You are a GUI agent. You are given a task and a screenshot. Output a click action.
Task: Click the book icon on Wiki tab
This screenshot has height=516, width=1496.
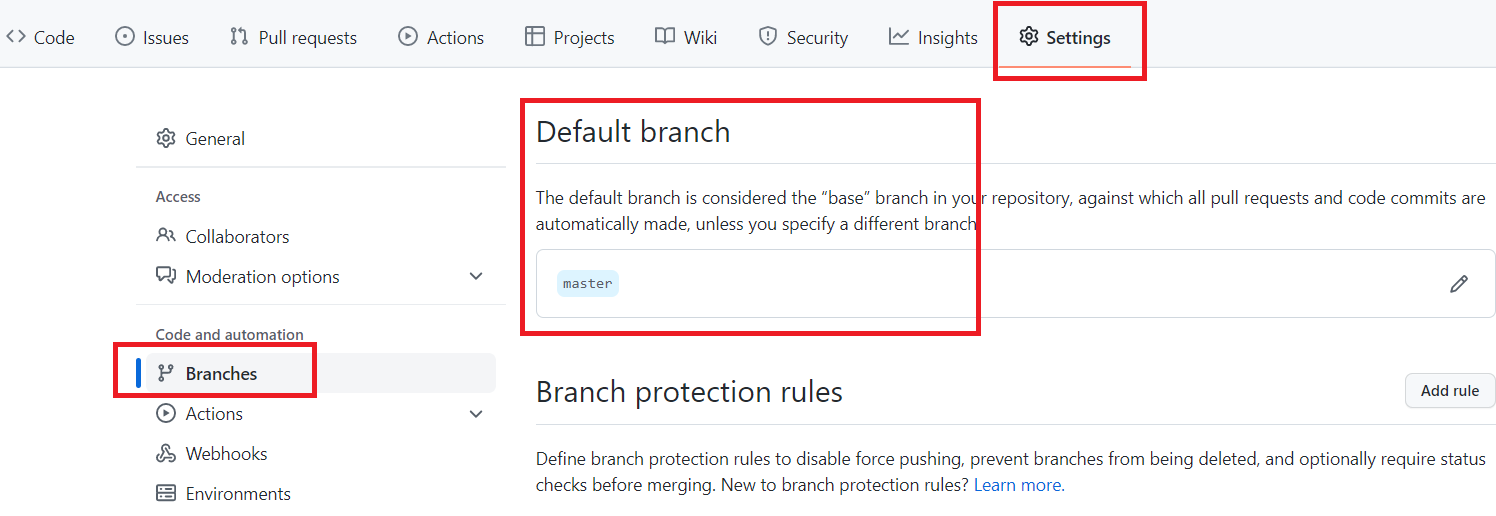point(665,37)
